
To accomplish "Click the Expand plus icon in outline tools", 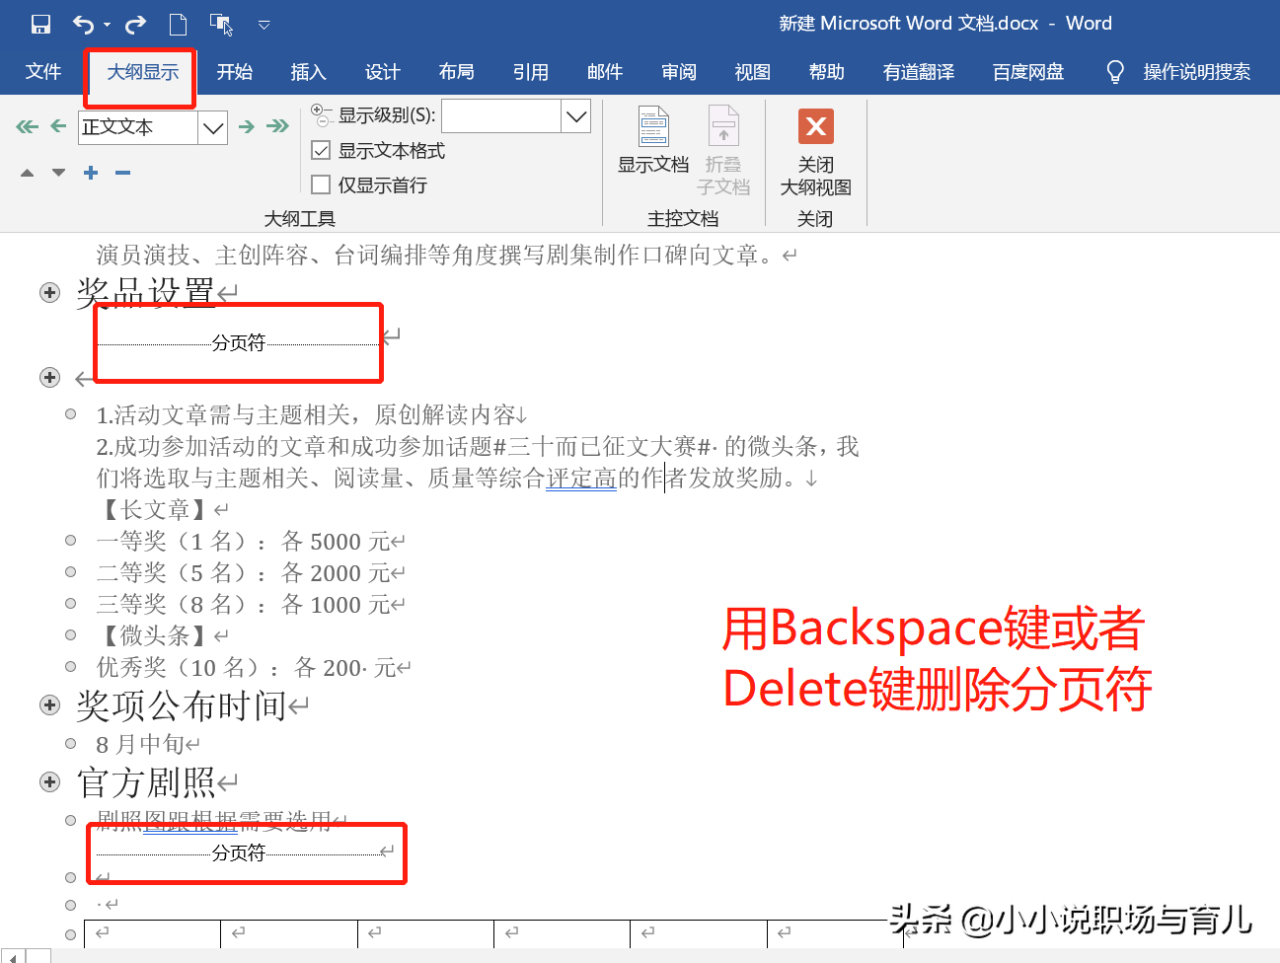I will pyautogui.click(x=91, y=173).
